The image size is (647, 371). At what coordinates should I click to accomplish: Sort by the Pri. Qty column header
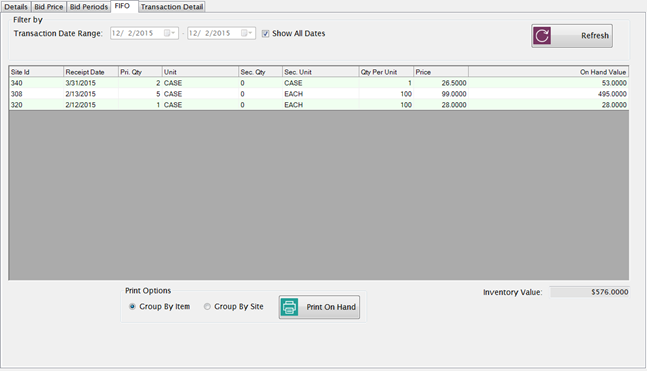point(140,72)
